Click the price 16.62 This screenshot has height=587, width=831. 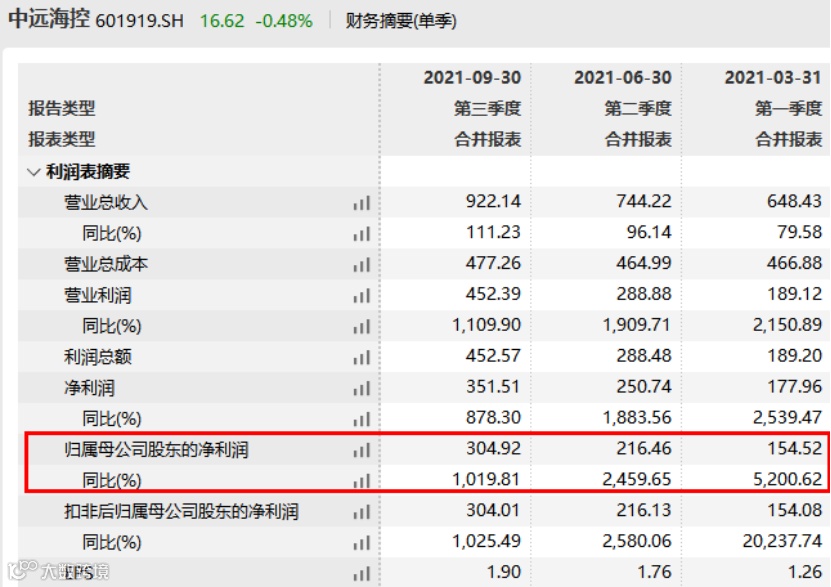coord(222,21)
